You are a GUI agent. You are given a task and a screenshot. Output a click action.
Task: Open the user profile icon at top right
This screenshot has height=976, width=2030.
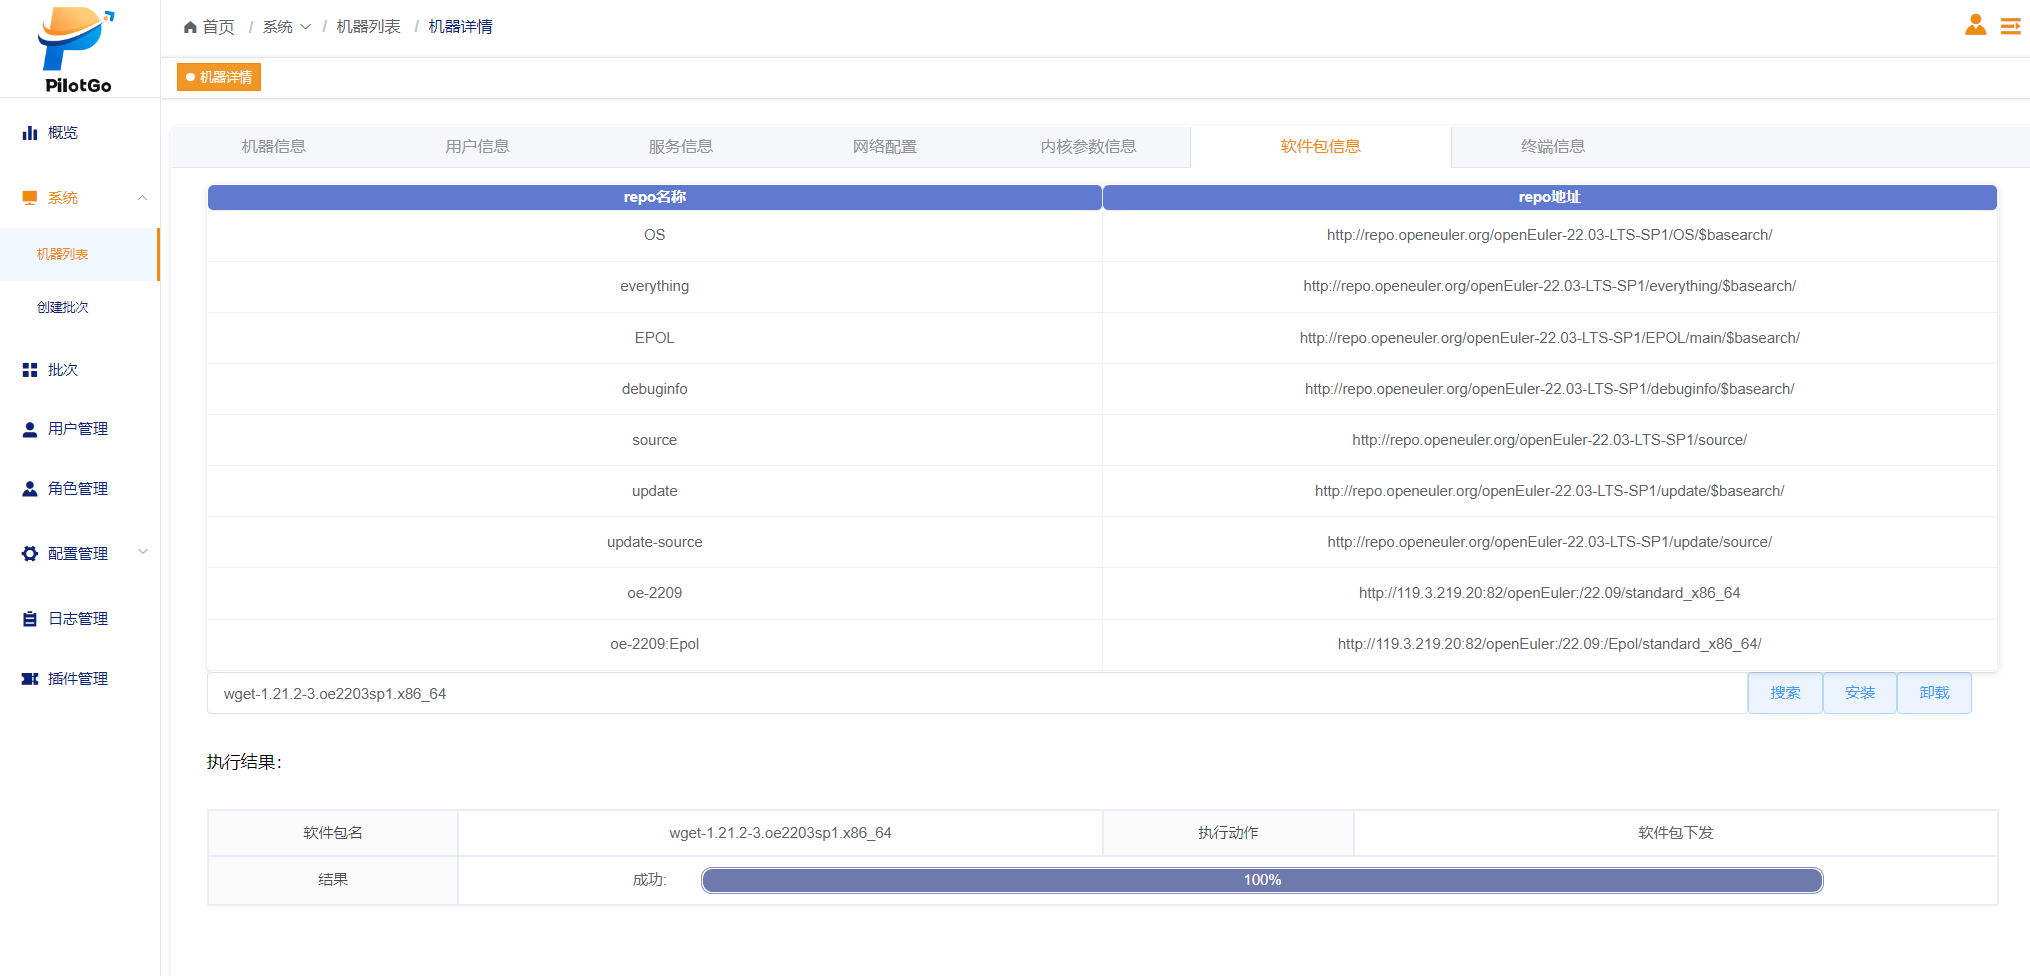pyautogui.click(x=1975, y=25)
